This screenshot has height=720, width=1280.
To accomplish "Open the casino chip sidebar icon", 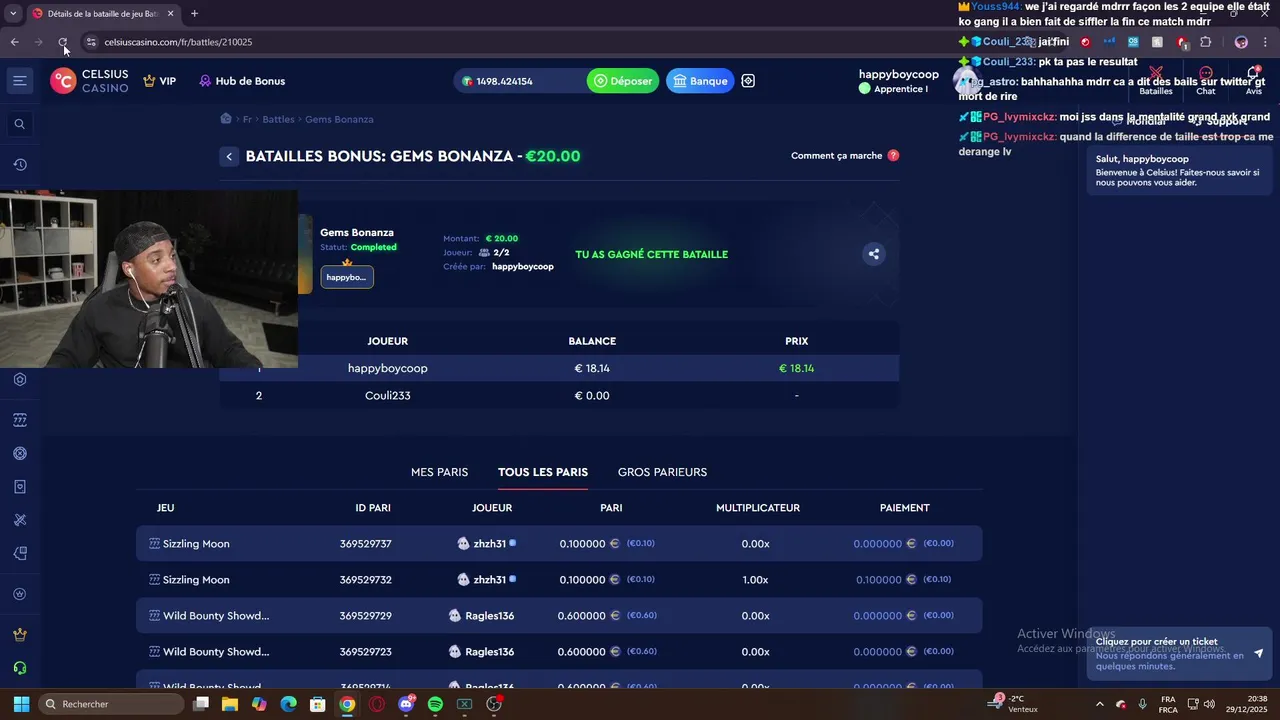I will pos(19,454).
